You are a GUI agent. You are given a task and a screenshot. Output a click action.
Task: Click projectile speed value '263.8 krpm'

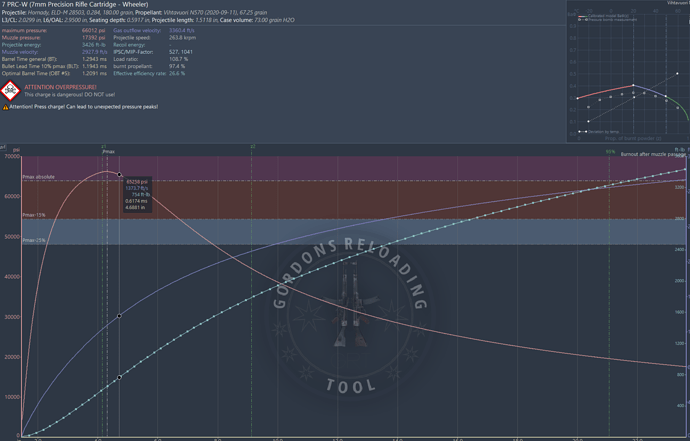[182, 38]
